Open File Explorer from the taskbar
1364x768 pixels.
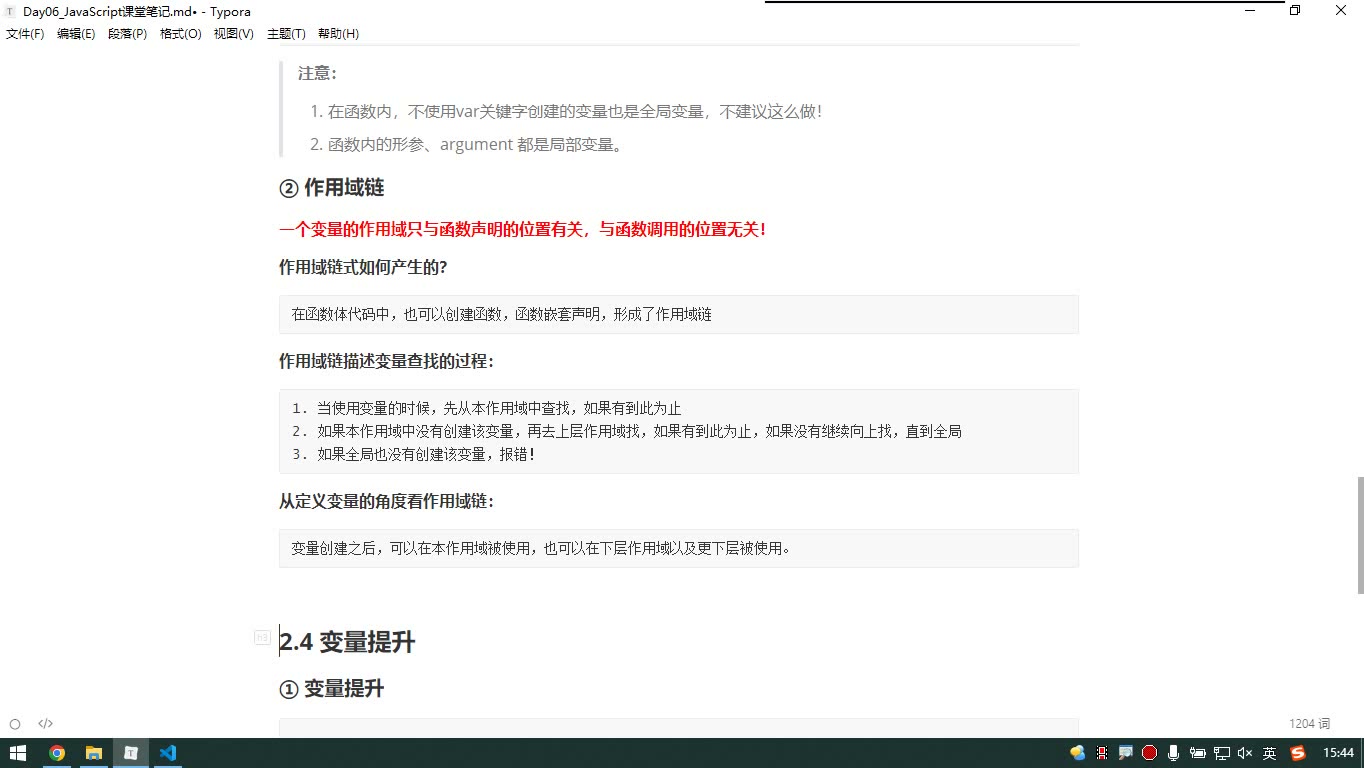point(93,753)
